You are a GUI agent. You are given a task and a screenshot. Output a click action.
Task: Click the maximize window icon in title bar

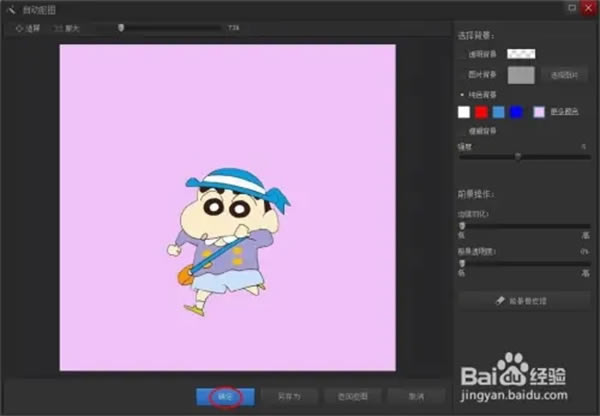(x=572, y=8)
